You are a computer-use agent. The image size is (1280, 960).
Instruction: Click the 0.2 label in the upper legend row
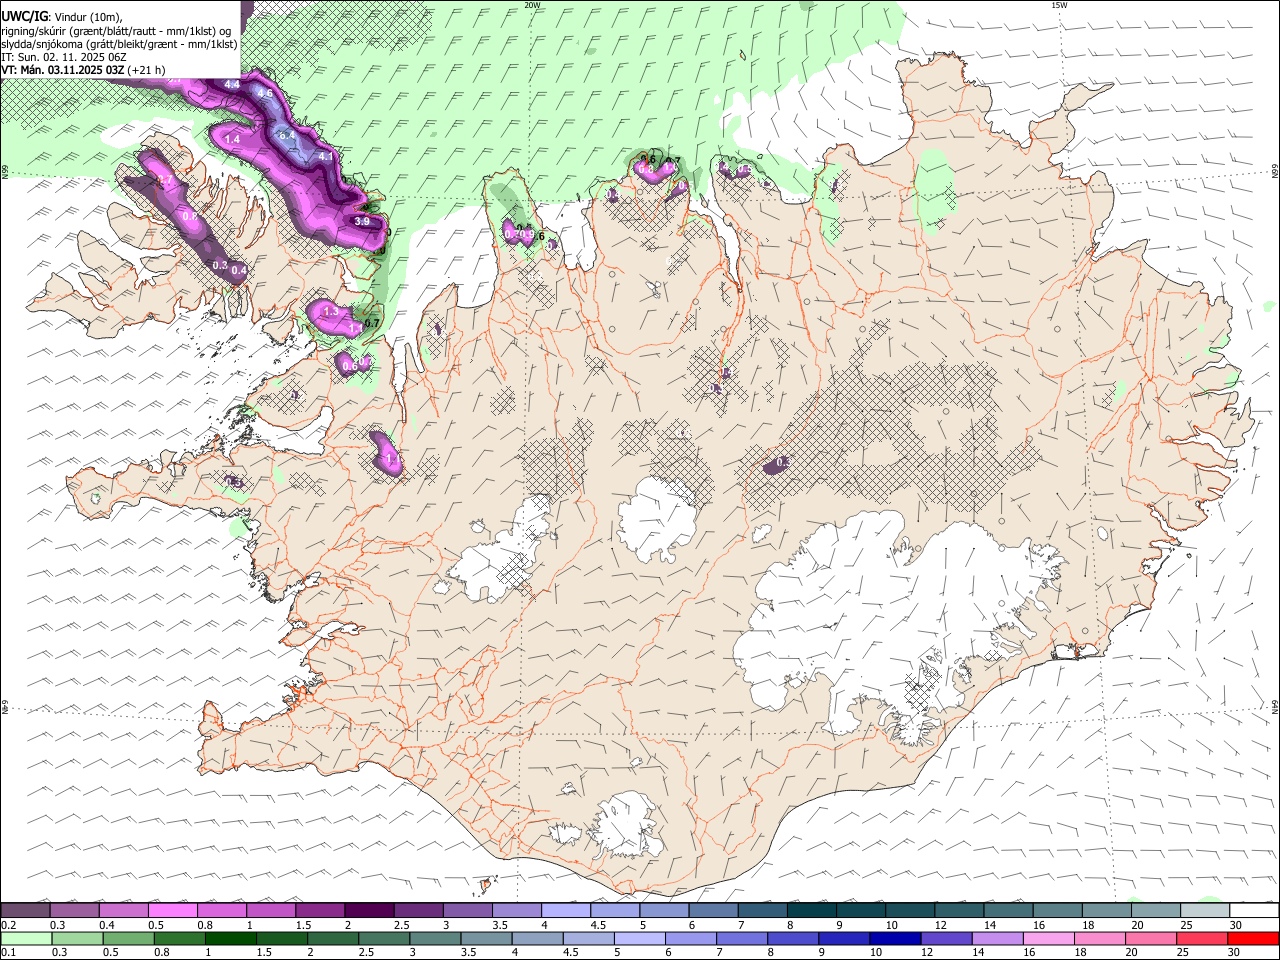[8, 925]
